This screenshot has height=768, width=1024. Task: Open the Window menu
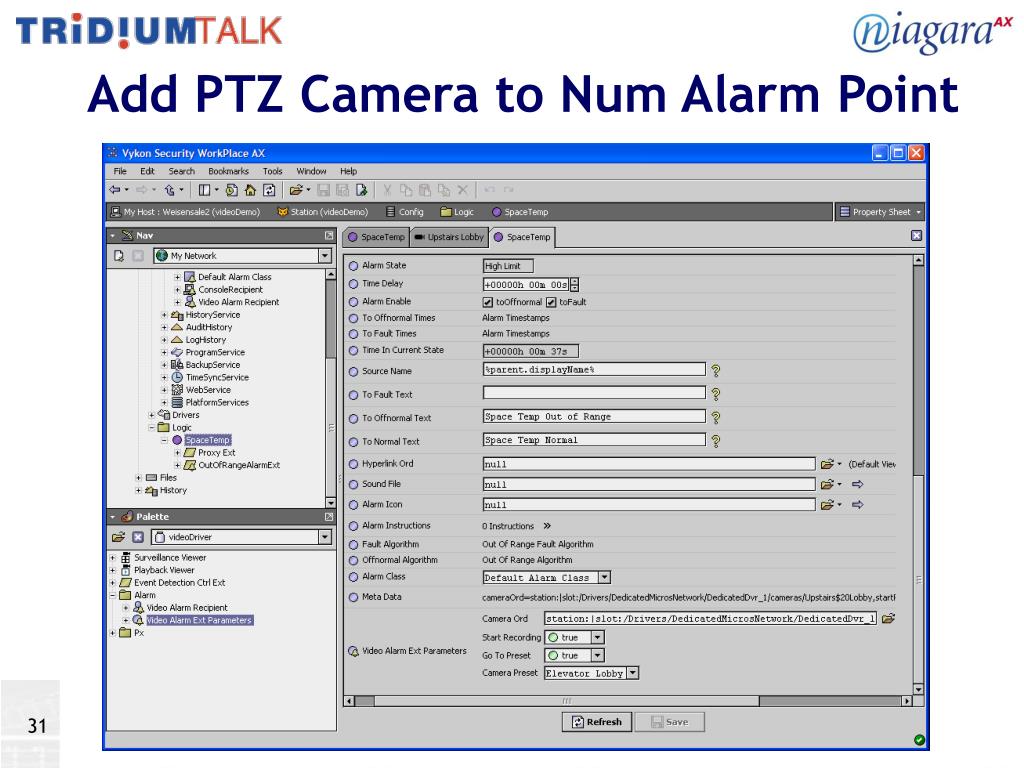312,171
